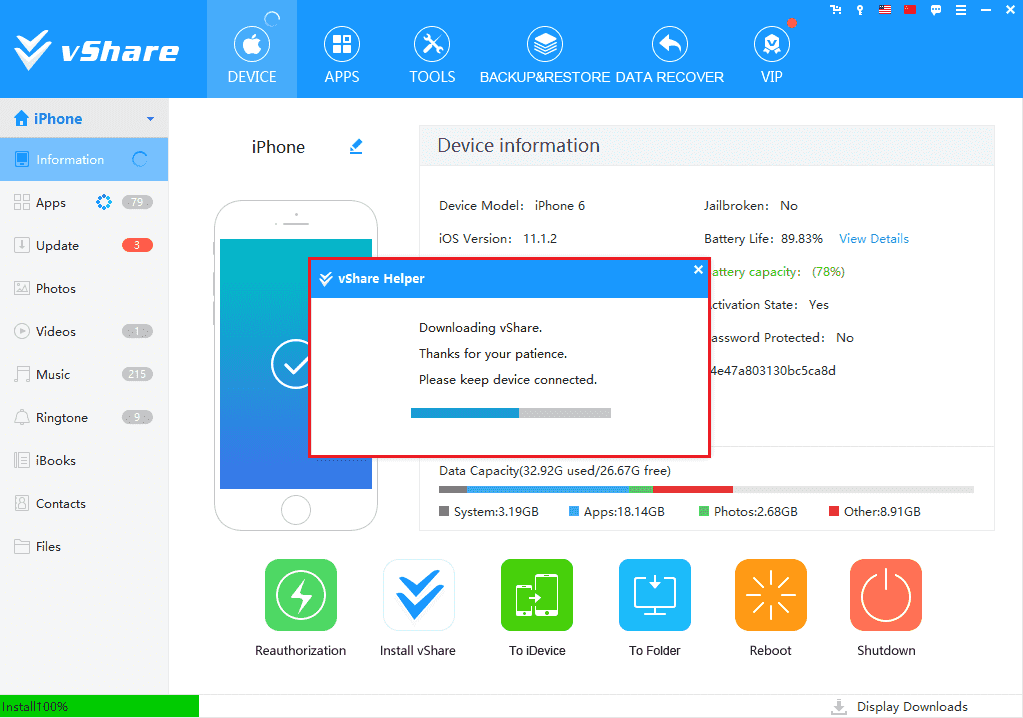Open Music in the sidebar
This screenshot has width=1023, height=718.
point(84,374)
